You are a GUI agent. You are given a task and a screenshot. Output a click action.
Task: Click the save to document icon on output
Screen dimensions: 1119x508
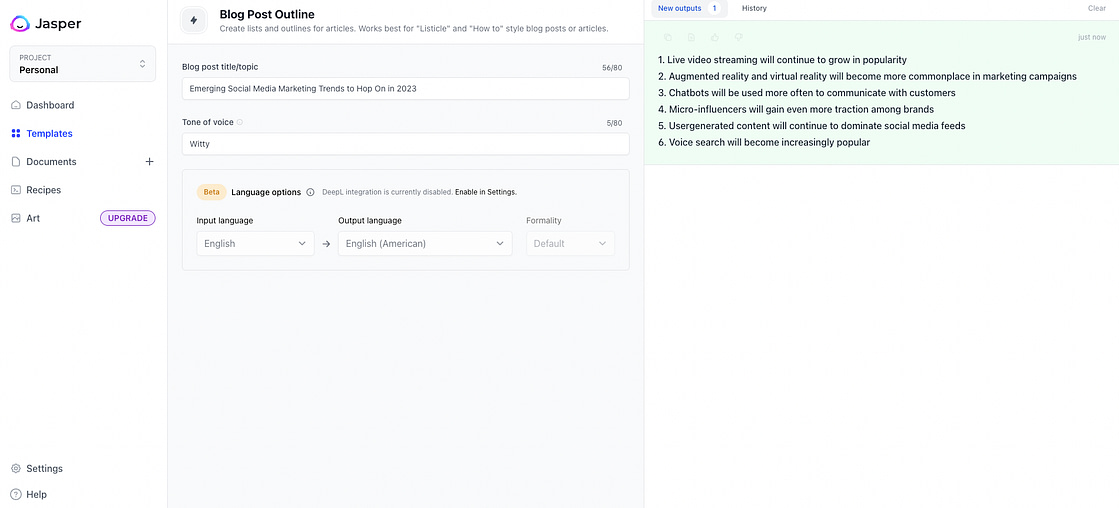pos(691,37)
